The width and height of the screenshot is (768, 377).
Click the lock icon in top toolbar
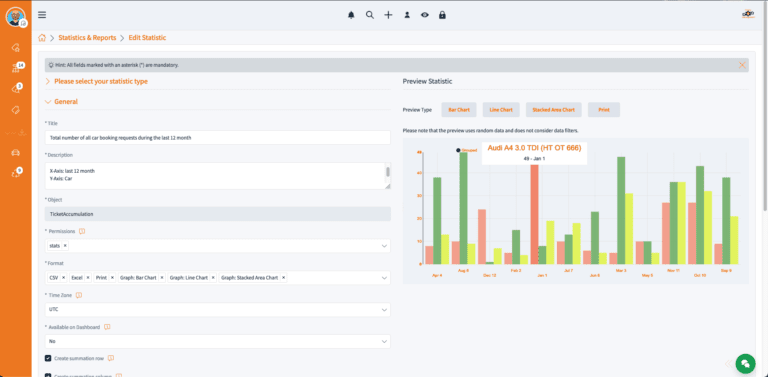(442, 15)
